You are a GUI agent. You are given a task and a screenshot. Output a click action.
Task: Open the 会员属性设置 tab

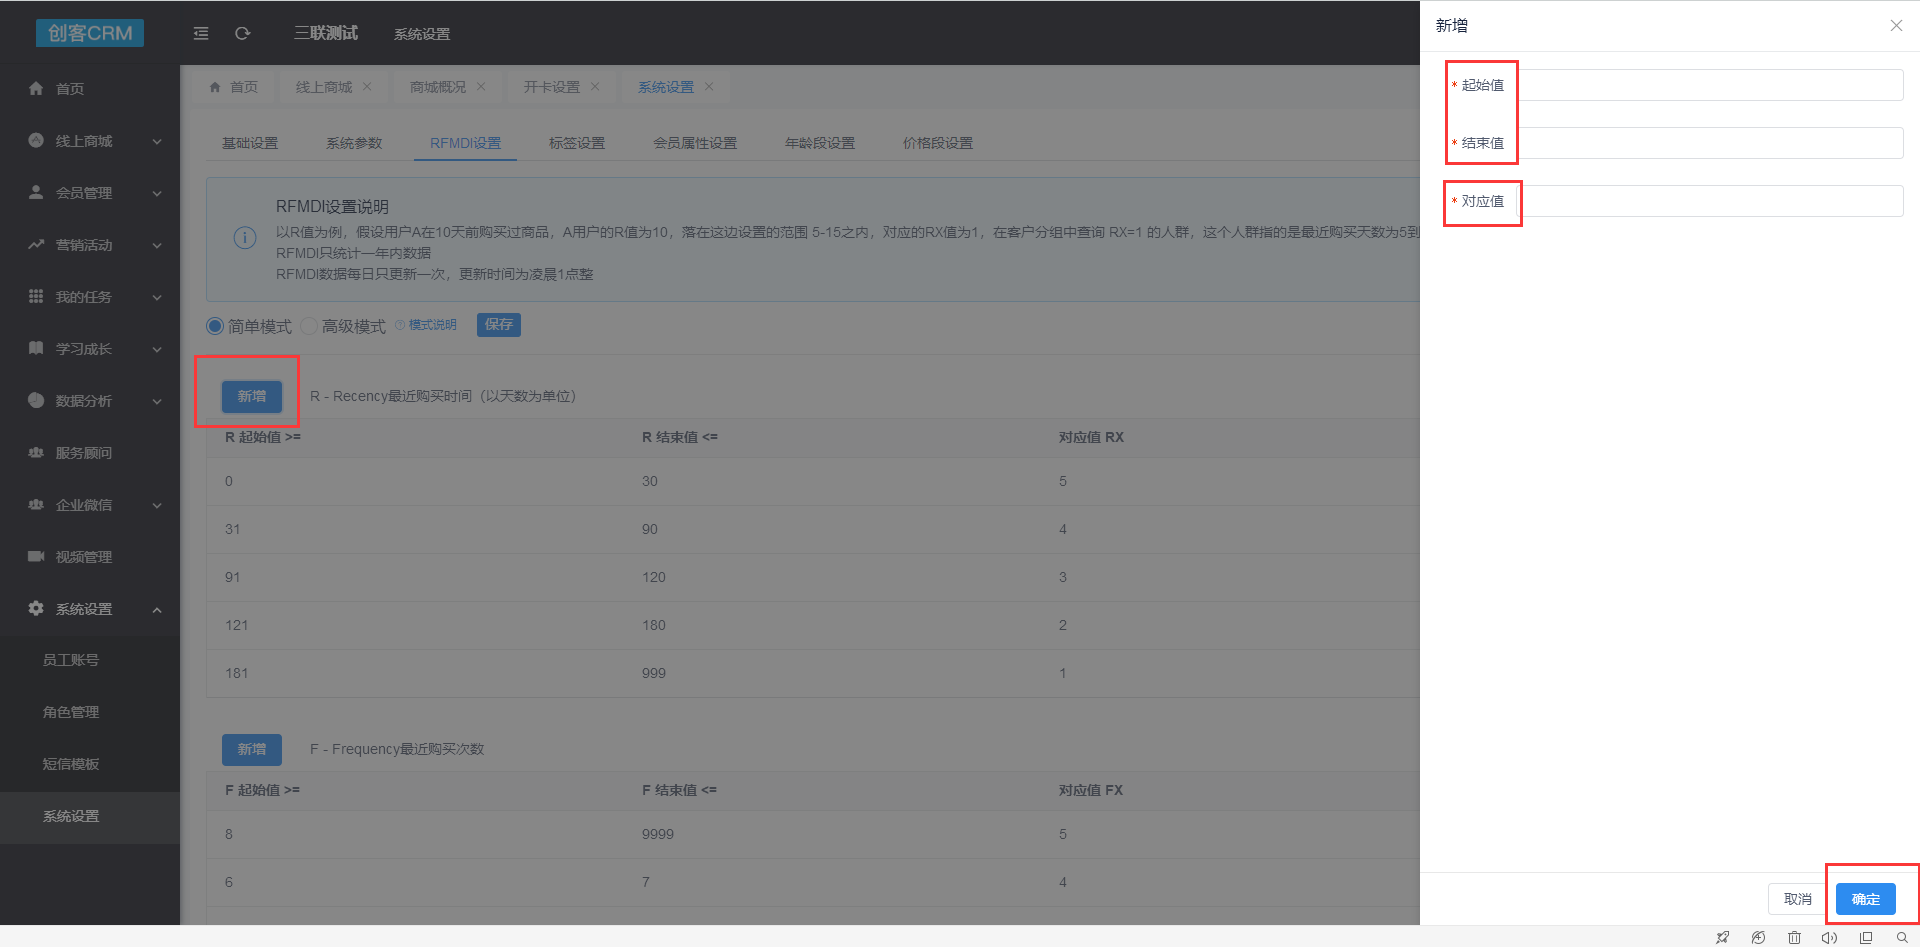pos(695,143)
